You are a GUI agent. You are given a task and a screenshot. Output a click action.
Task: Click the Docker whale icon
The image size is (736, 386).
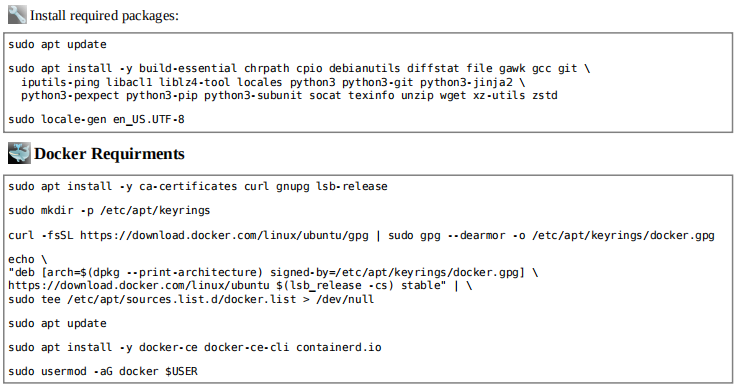(19, 153)
